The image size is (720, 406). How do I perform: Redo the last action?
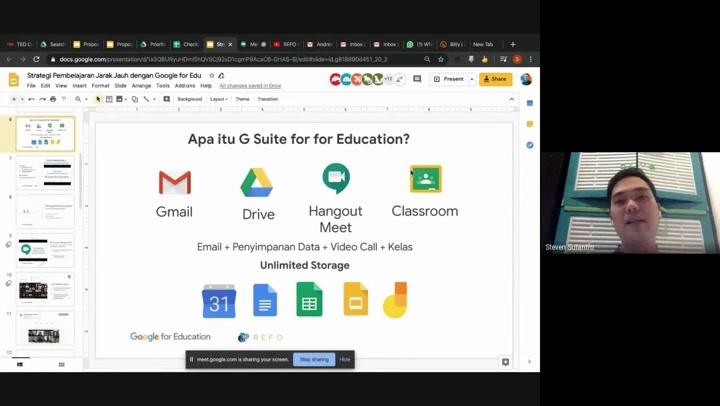click(42, 99)
